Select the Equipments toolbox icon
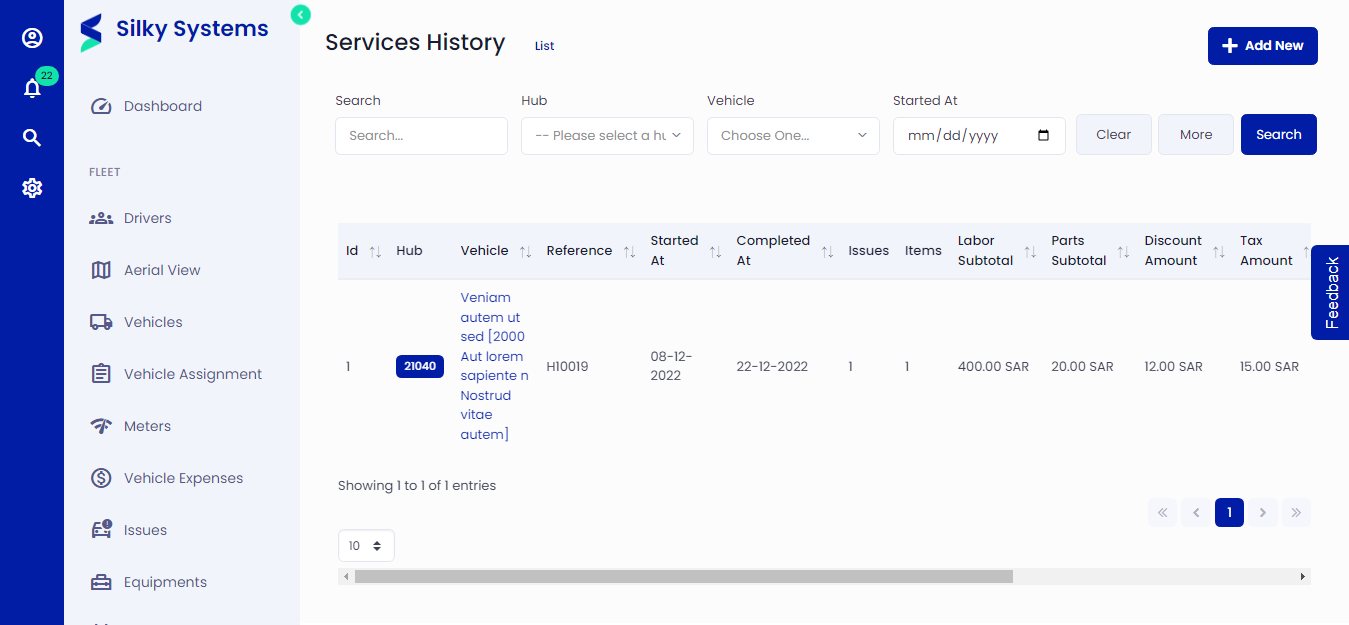Viewport: 1349px width, 625px height. coord(100,581)
